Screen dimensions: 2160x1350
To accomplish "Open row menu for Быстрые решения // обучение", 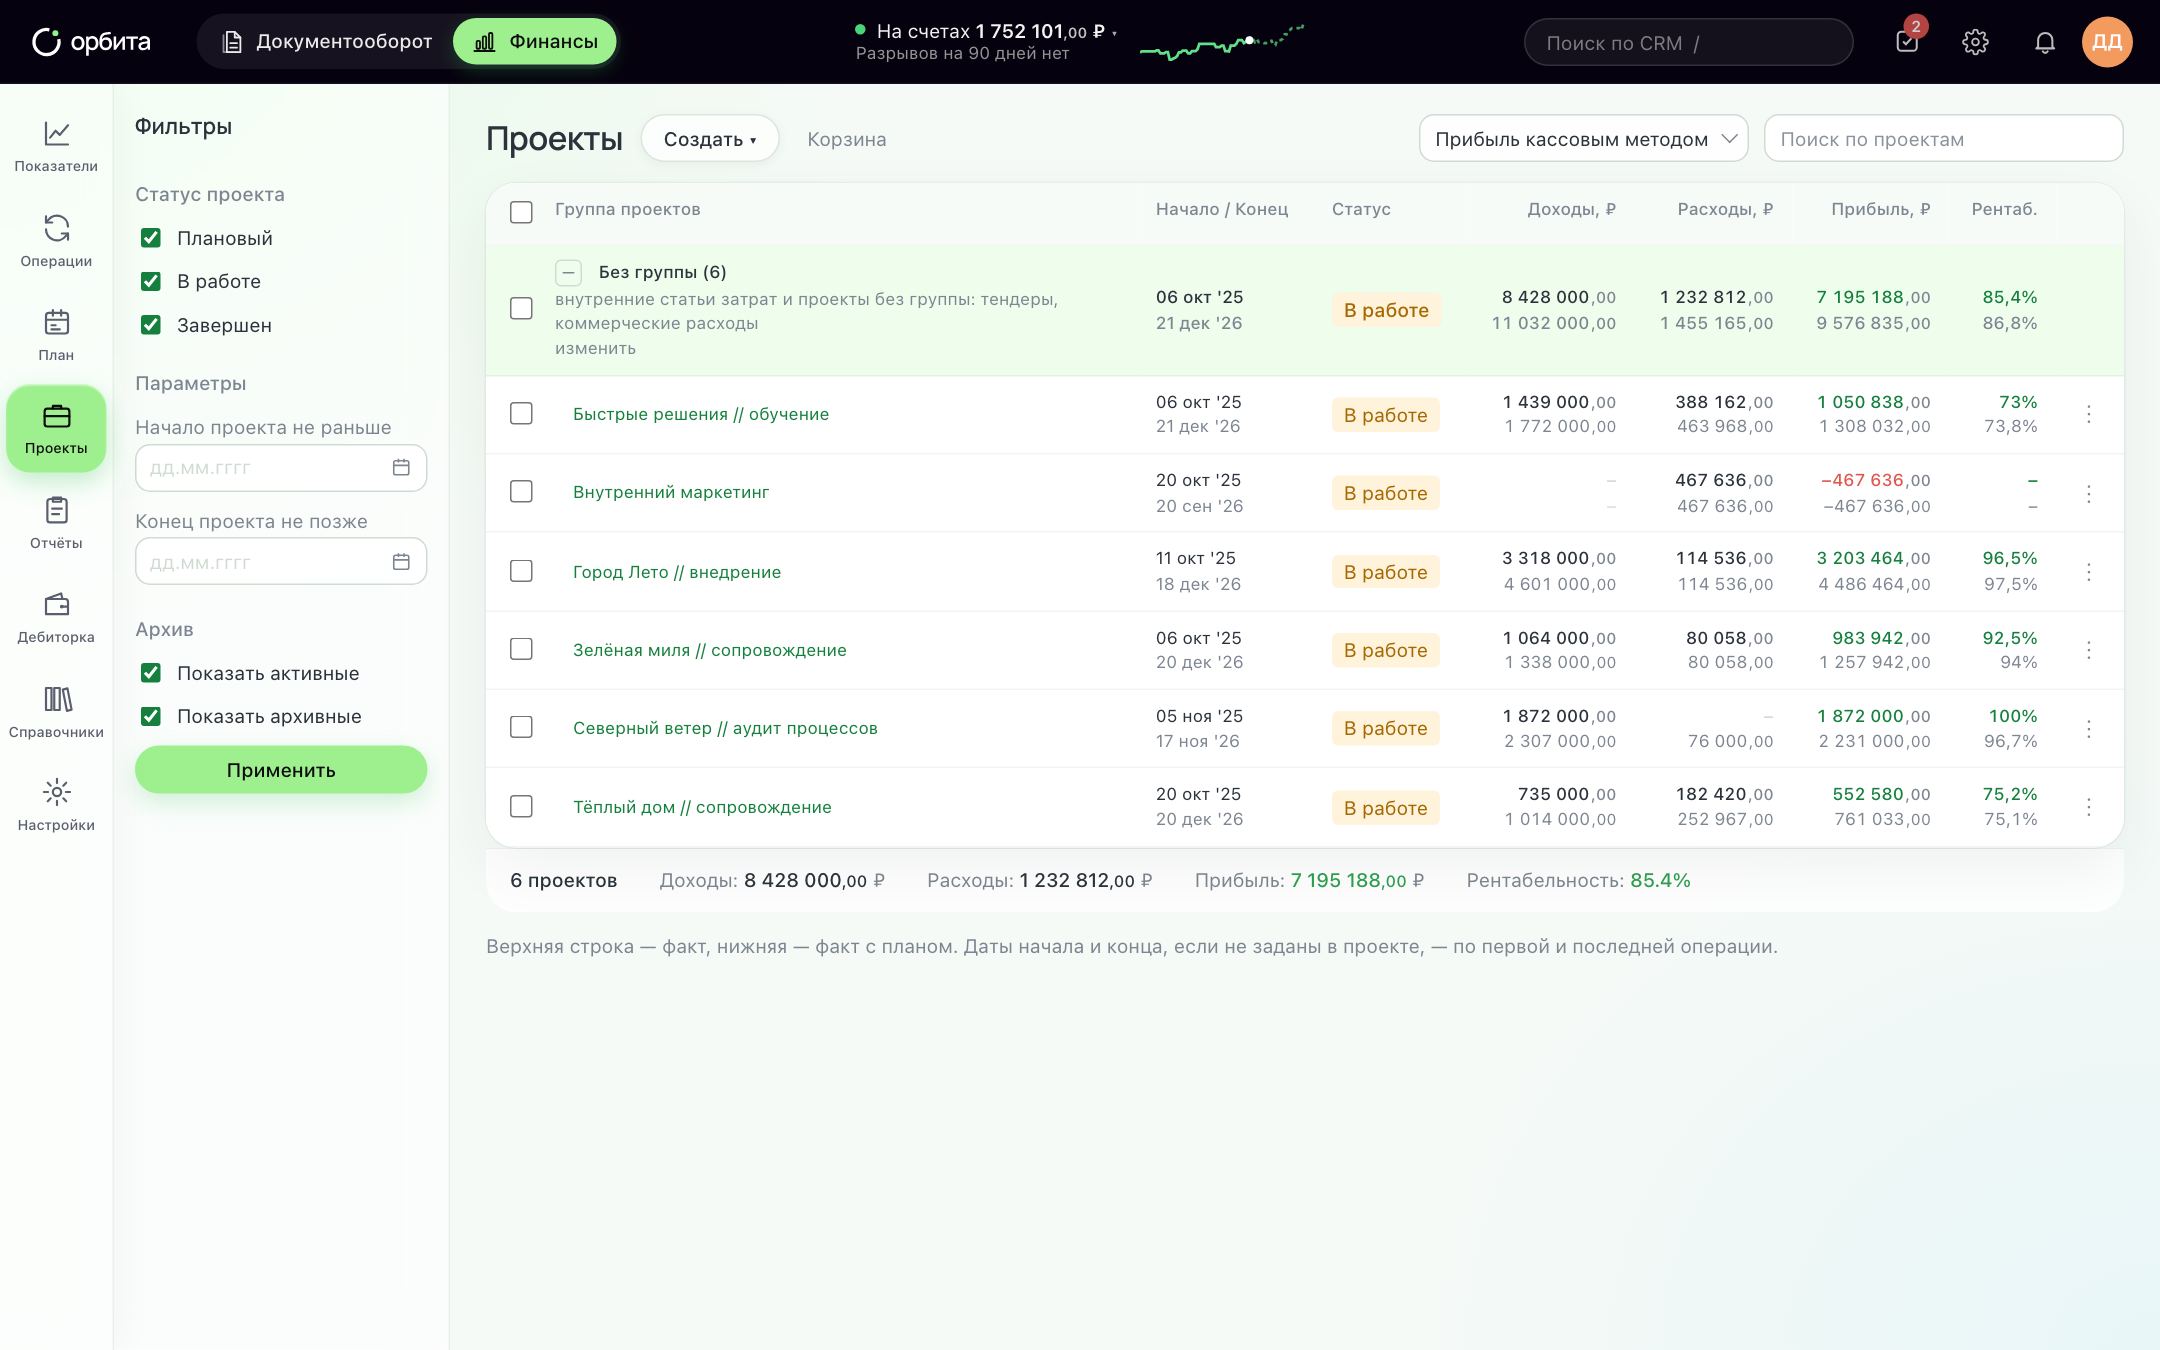I will click(2089, 414).
